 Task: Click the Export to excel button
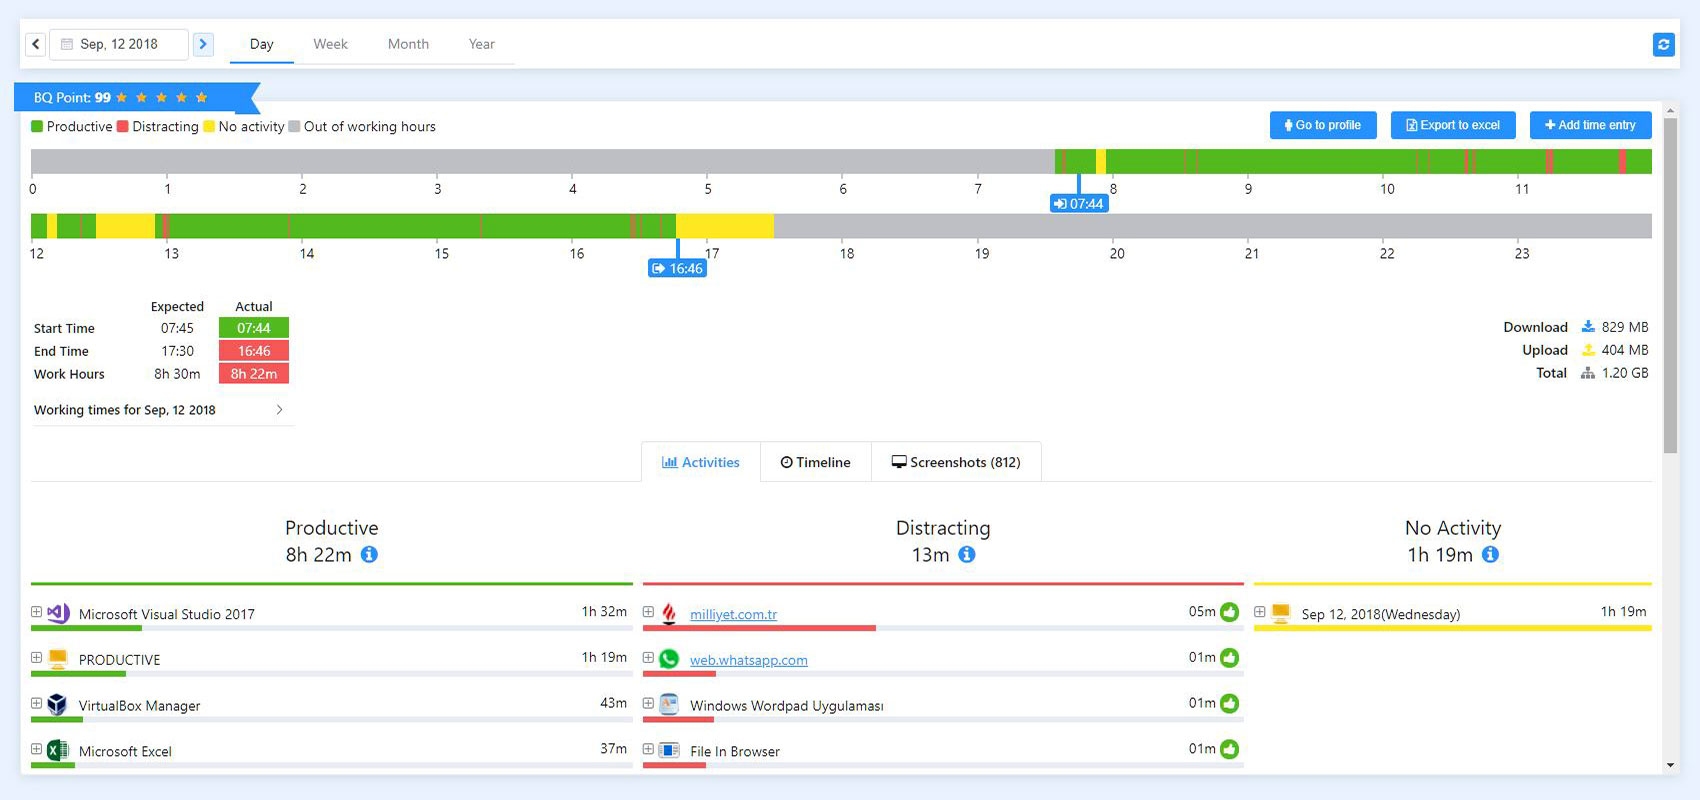coord(1453,125)
